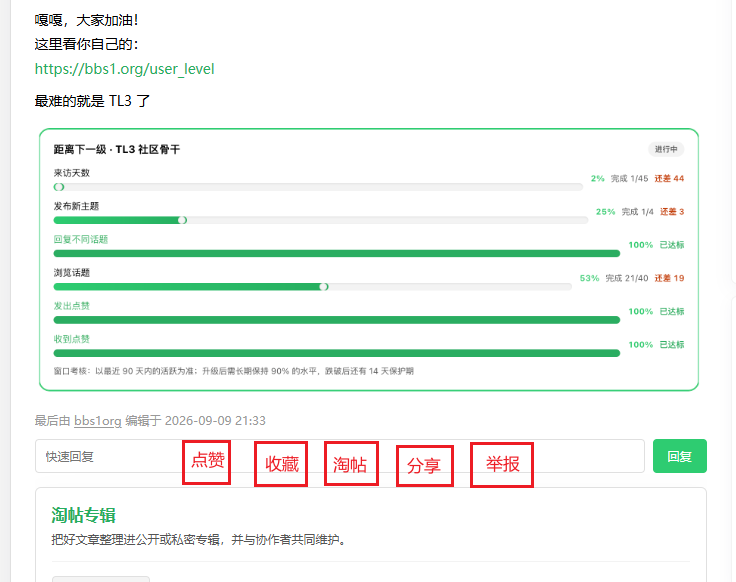
Task: Click 已达标 in the 发出点赞 row
Action: (x=672, y=312)
